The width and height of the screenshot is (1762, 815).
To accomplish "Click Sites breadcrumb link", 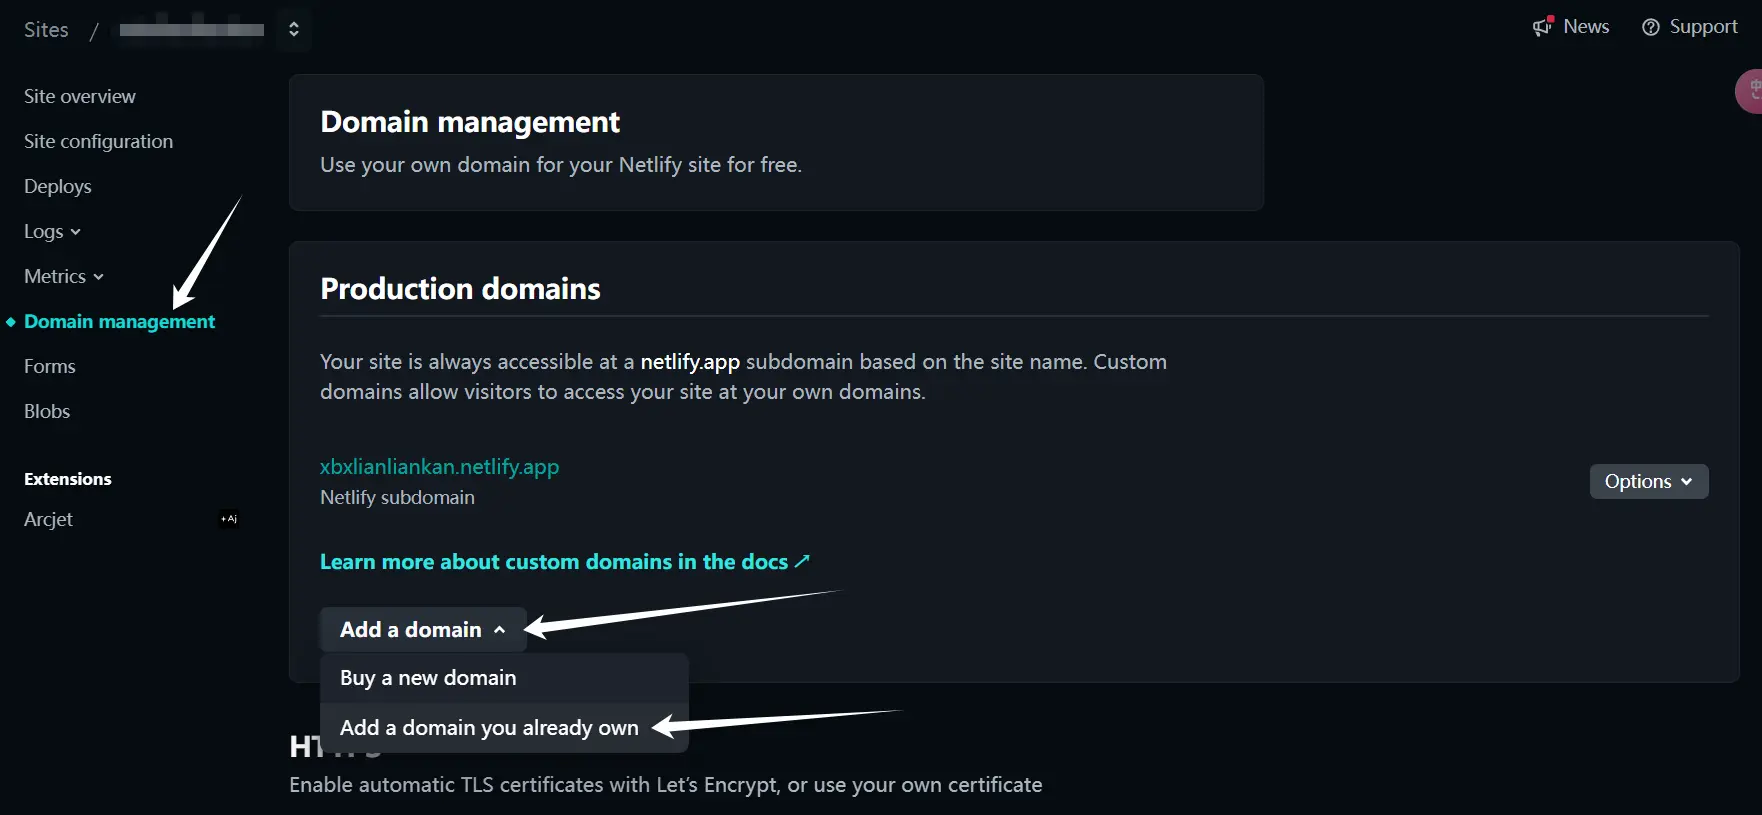I will pos(46,30).
